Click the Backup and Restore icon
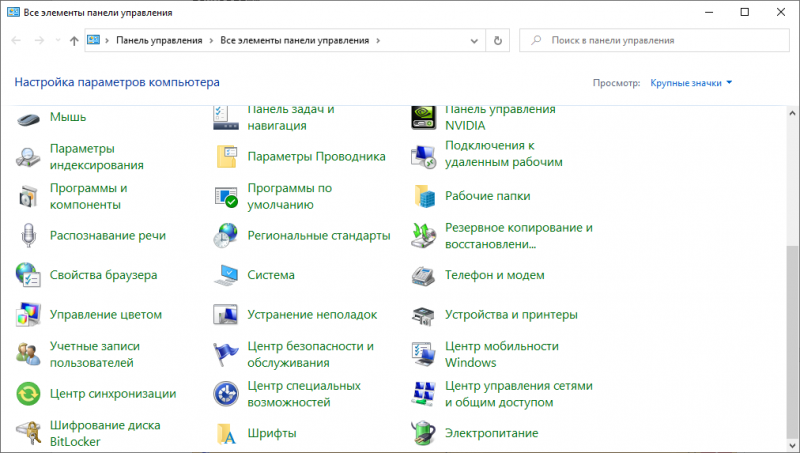This screenshot has height=453, width=800. point(423,235)
